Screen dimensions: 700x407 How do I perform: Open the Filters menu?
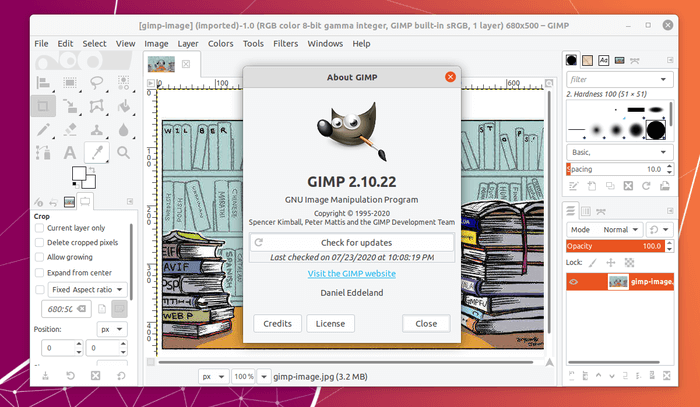tap(285, 44)
